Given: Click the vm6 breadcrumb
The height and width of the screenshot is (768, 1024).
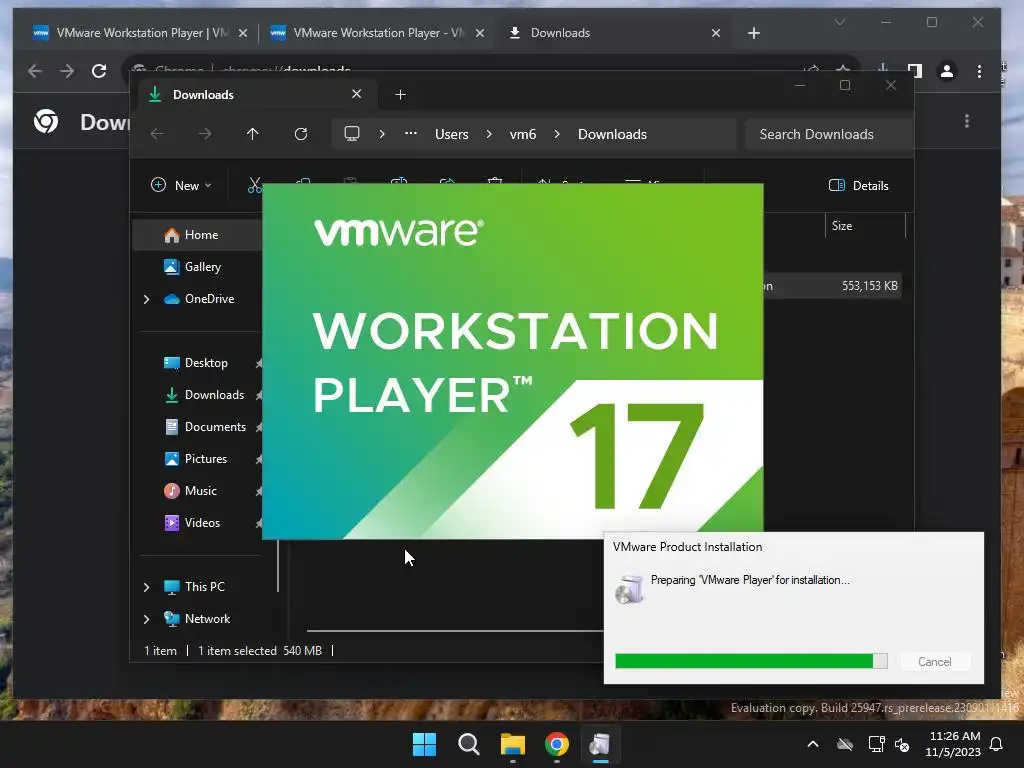Looking at the screenshot, I should point(522,134).
